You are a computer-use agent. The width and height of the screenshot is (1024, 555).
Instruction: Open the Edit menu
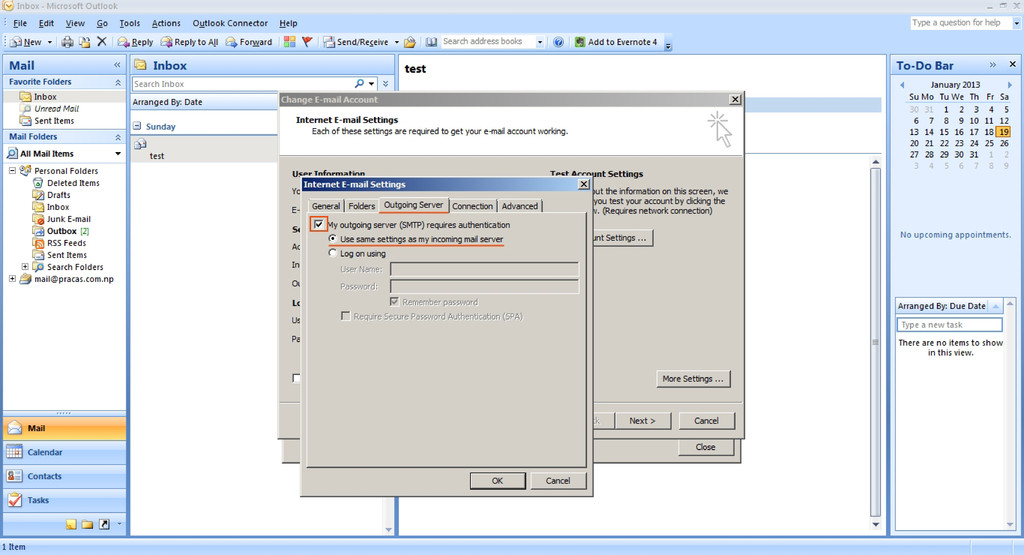[46, 23]
